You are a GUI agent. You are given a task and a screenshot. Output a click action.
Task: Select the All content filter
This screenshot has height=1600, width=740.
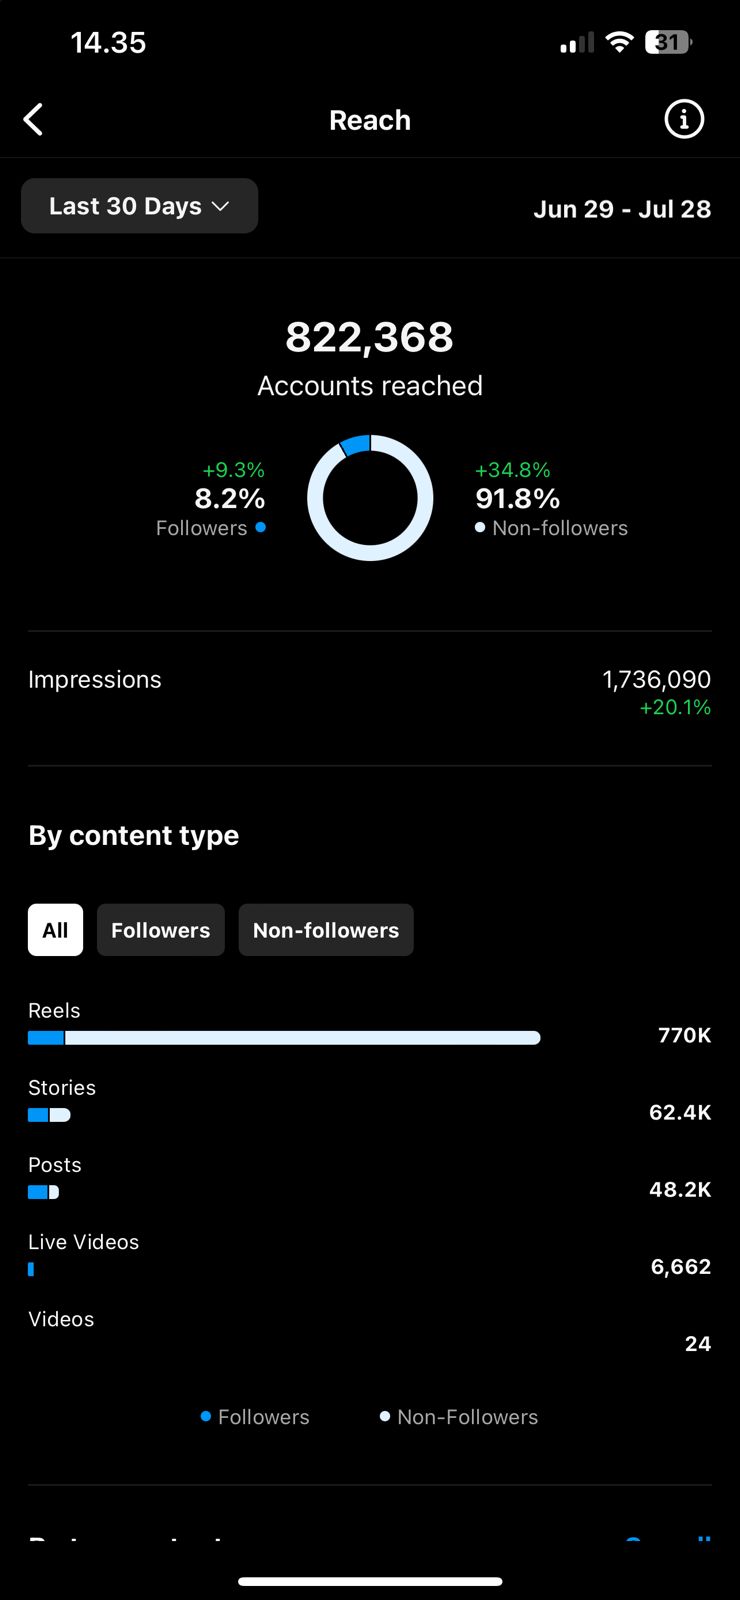pyautogui.click(x=55, y=930)
